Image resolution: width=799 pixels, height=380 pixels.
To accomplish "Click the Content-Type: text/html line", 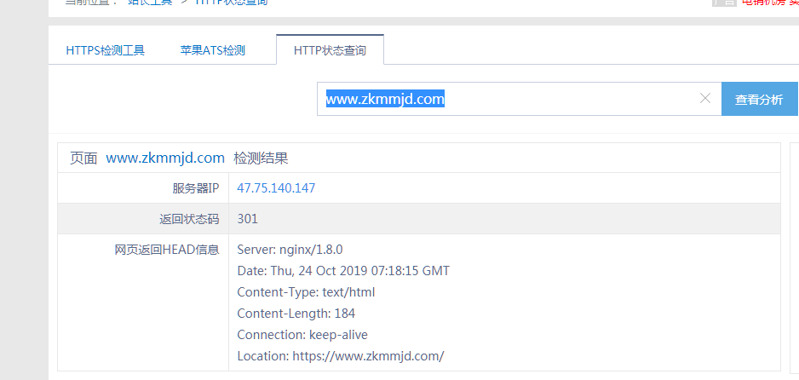I will click(x=306, y=292).
